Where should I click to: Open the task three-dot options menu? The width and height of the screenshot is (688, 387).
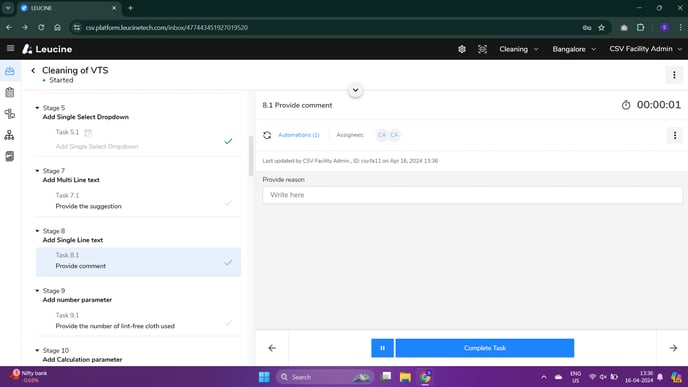(x=674, y=135)
